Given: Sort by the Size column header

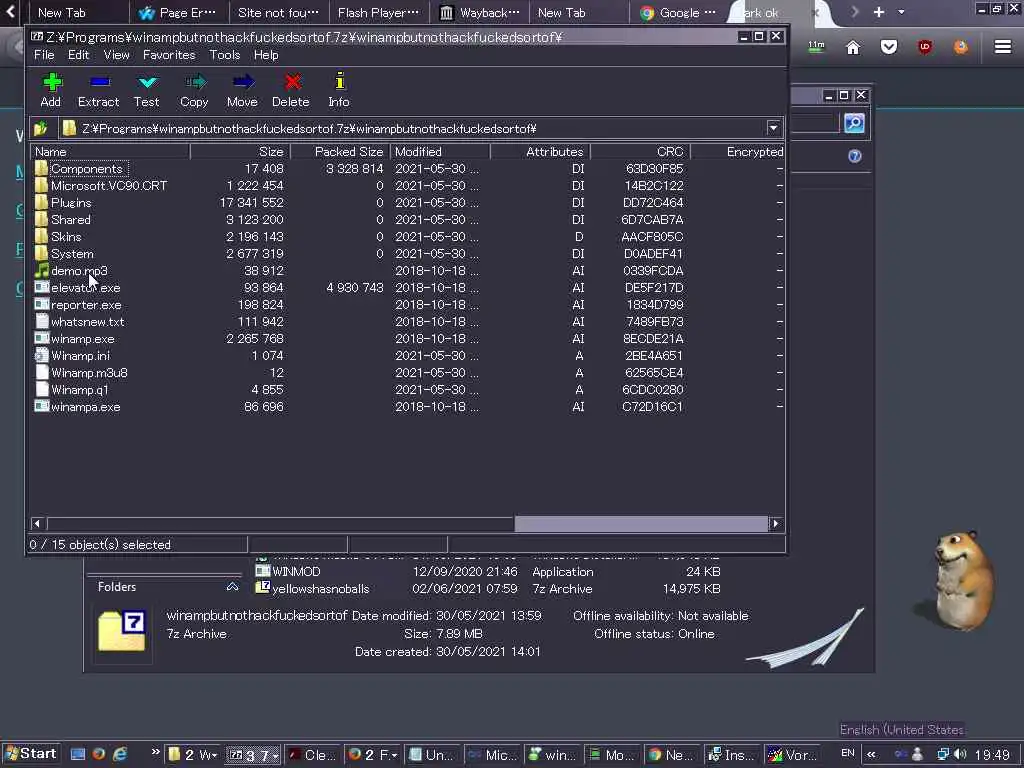Looking at the screenshot, I should 240,152.
